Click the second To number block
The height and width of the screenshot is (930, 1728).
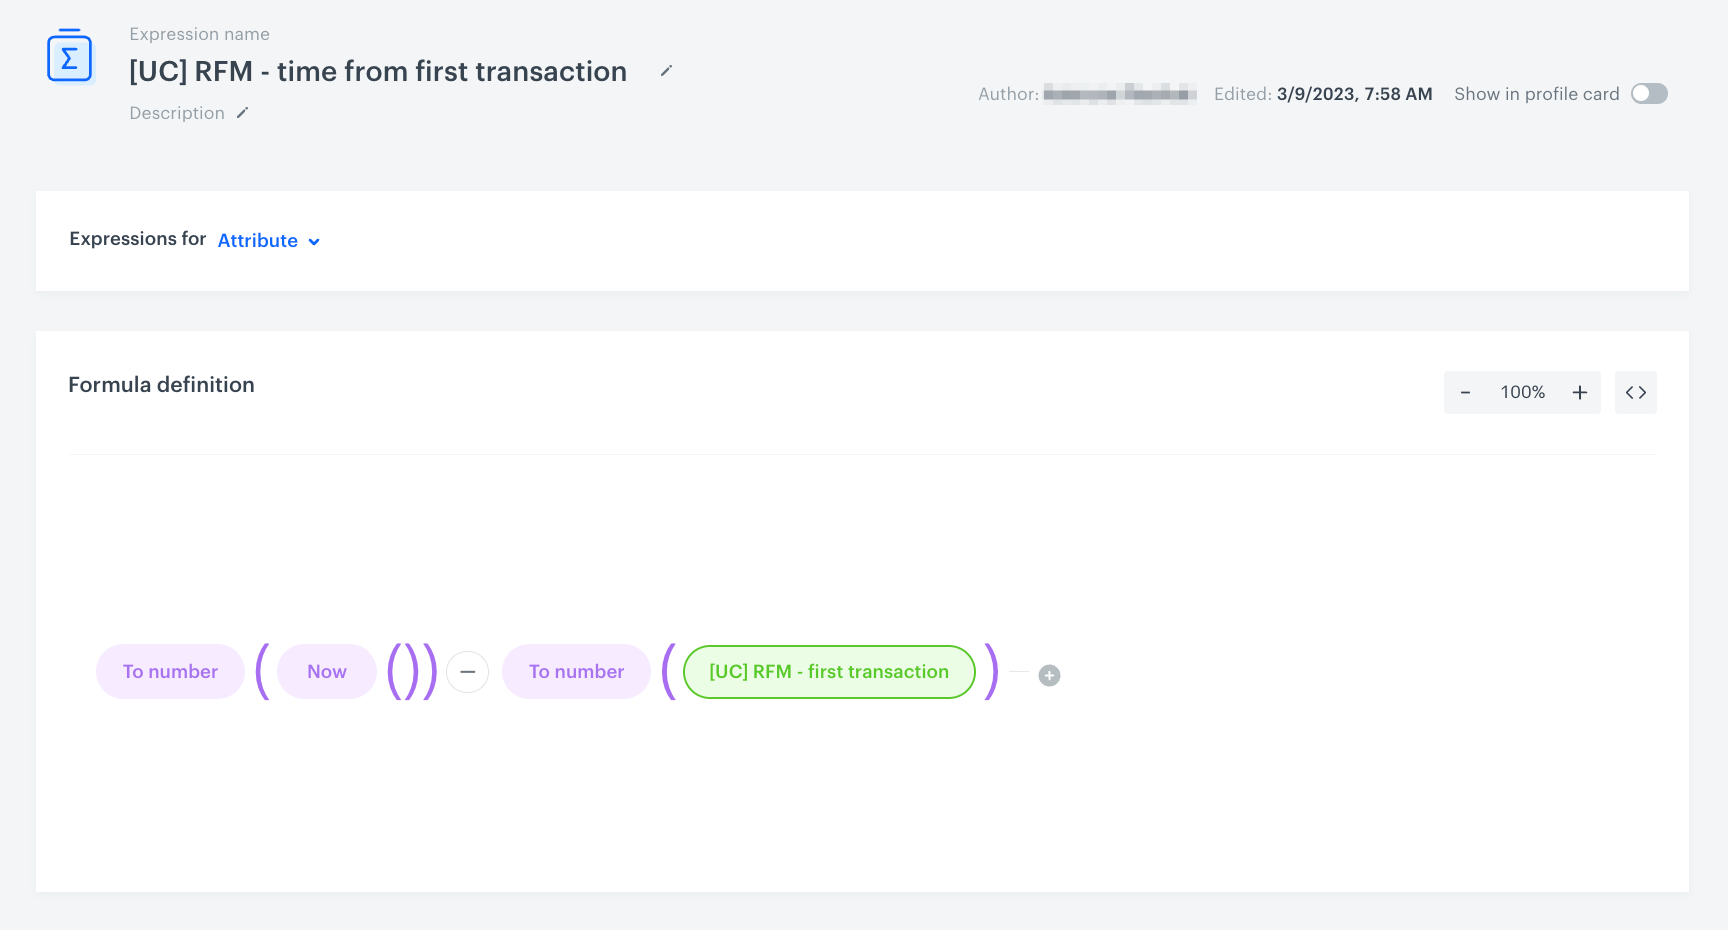tap(576, 671)
